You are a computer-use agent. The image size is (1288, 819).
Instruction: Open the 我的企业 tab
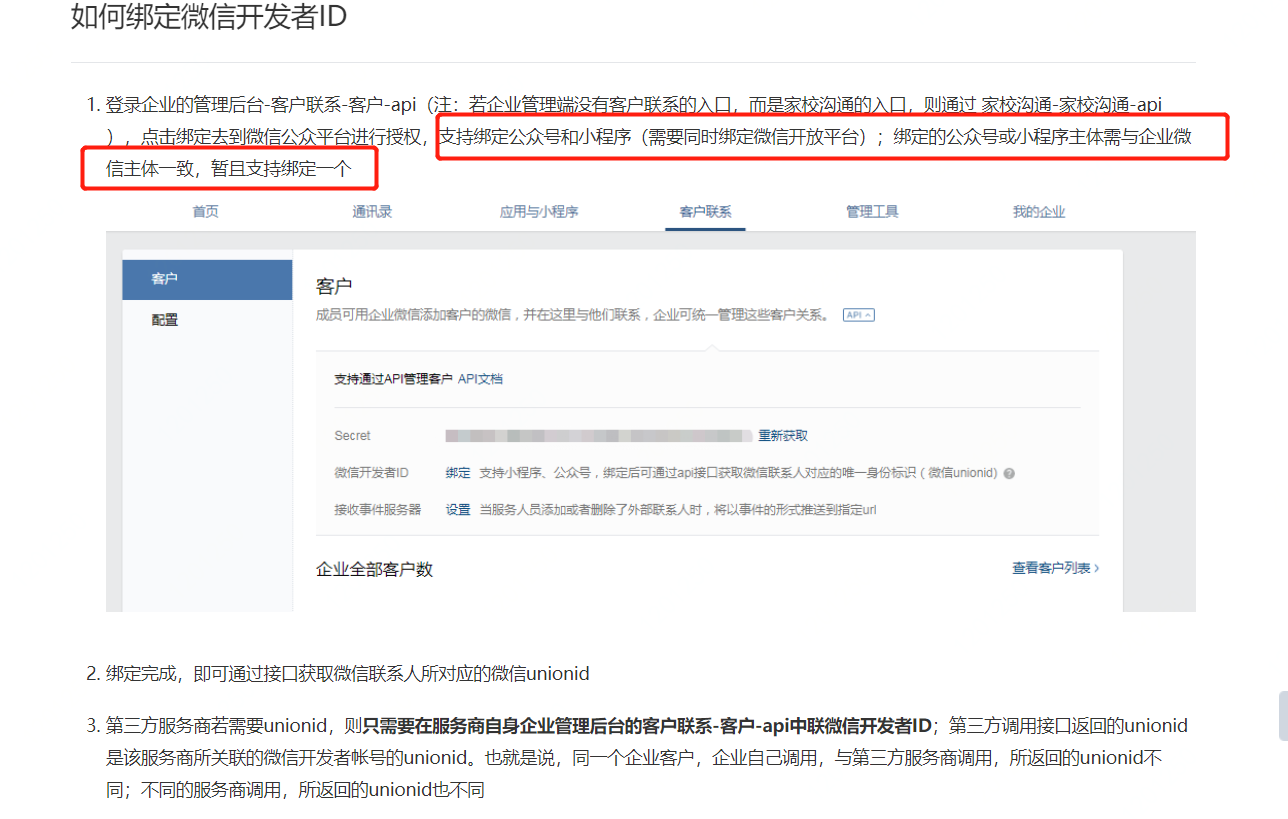1038,212
